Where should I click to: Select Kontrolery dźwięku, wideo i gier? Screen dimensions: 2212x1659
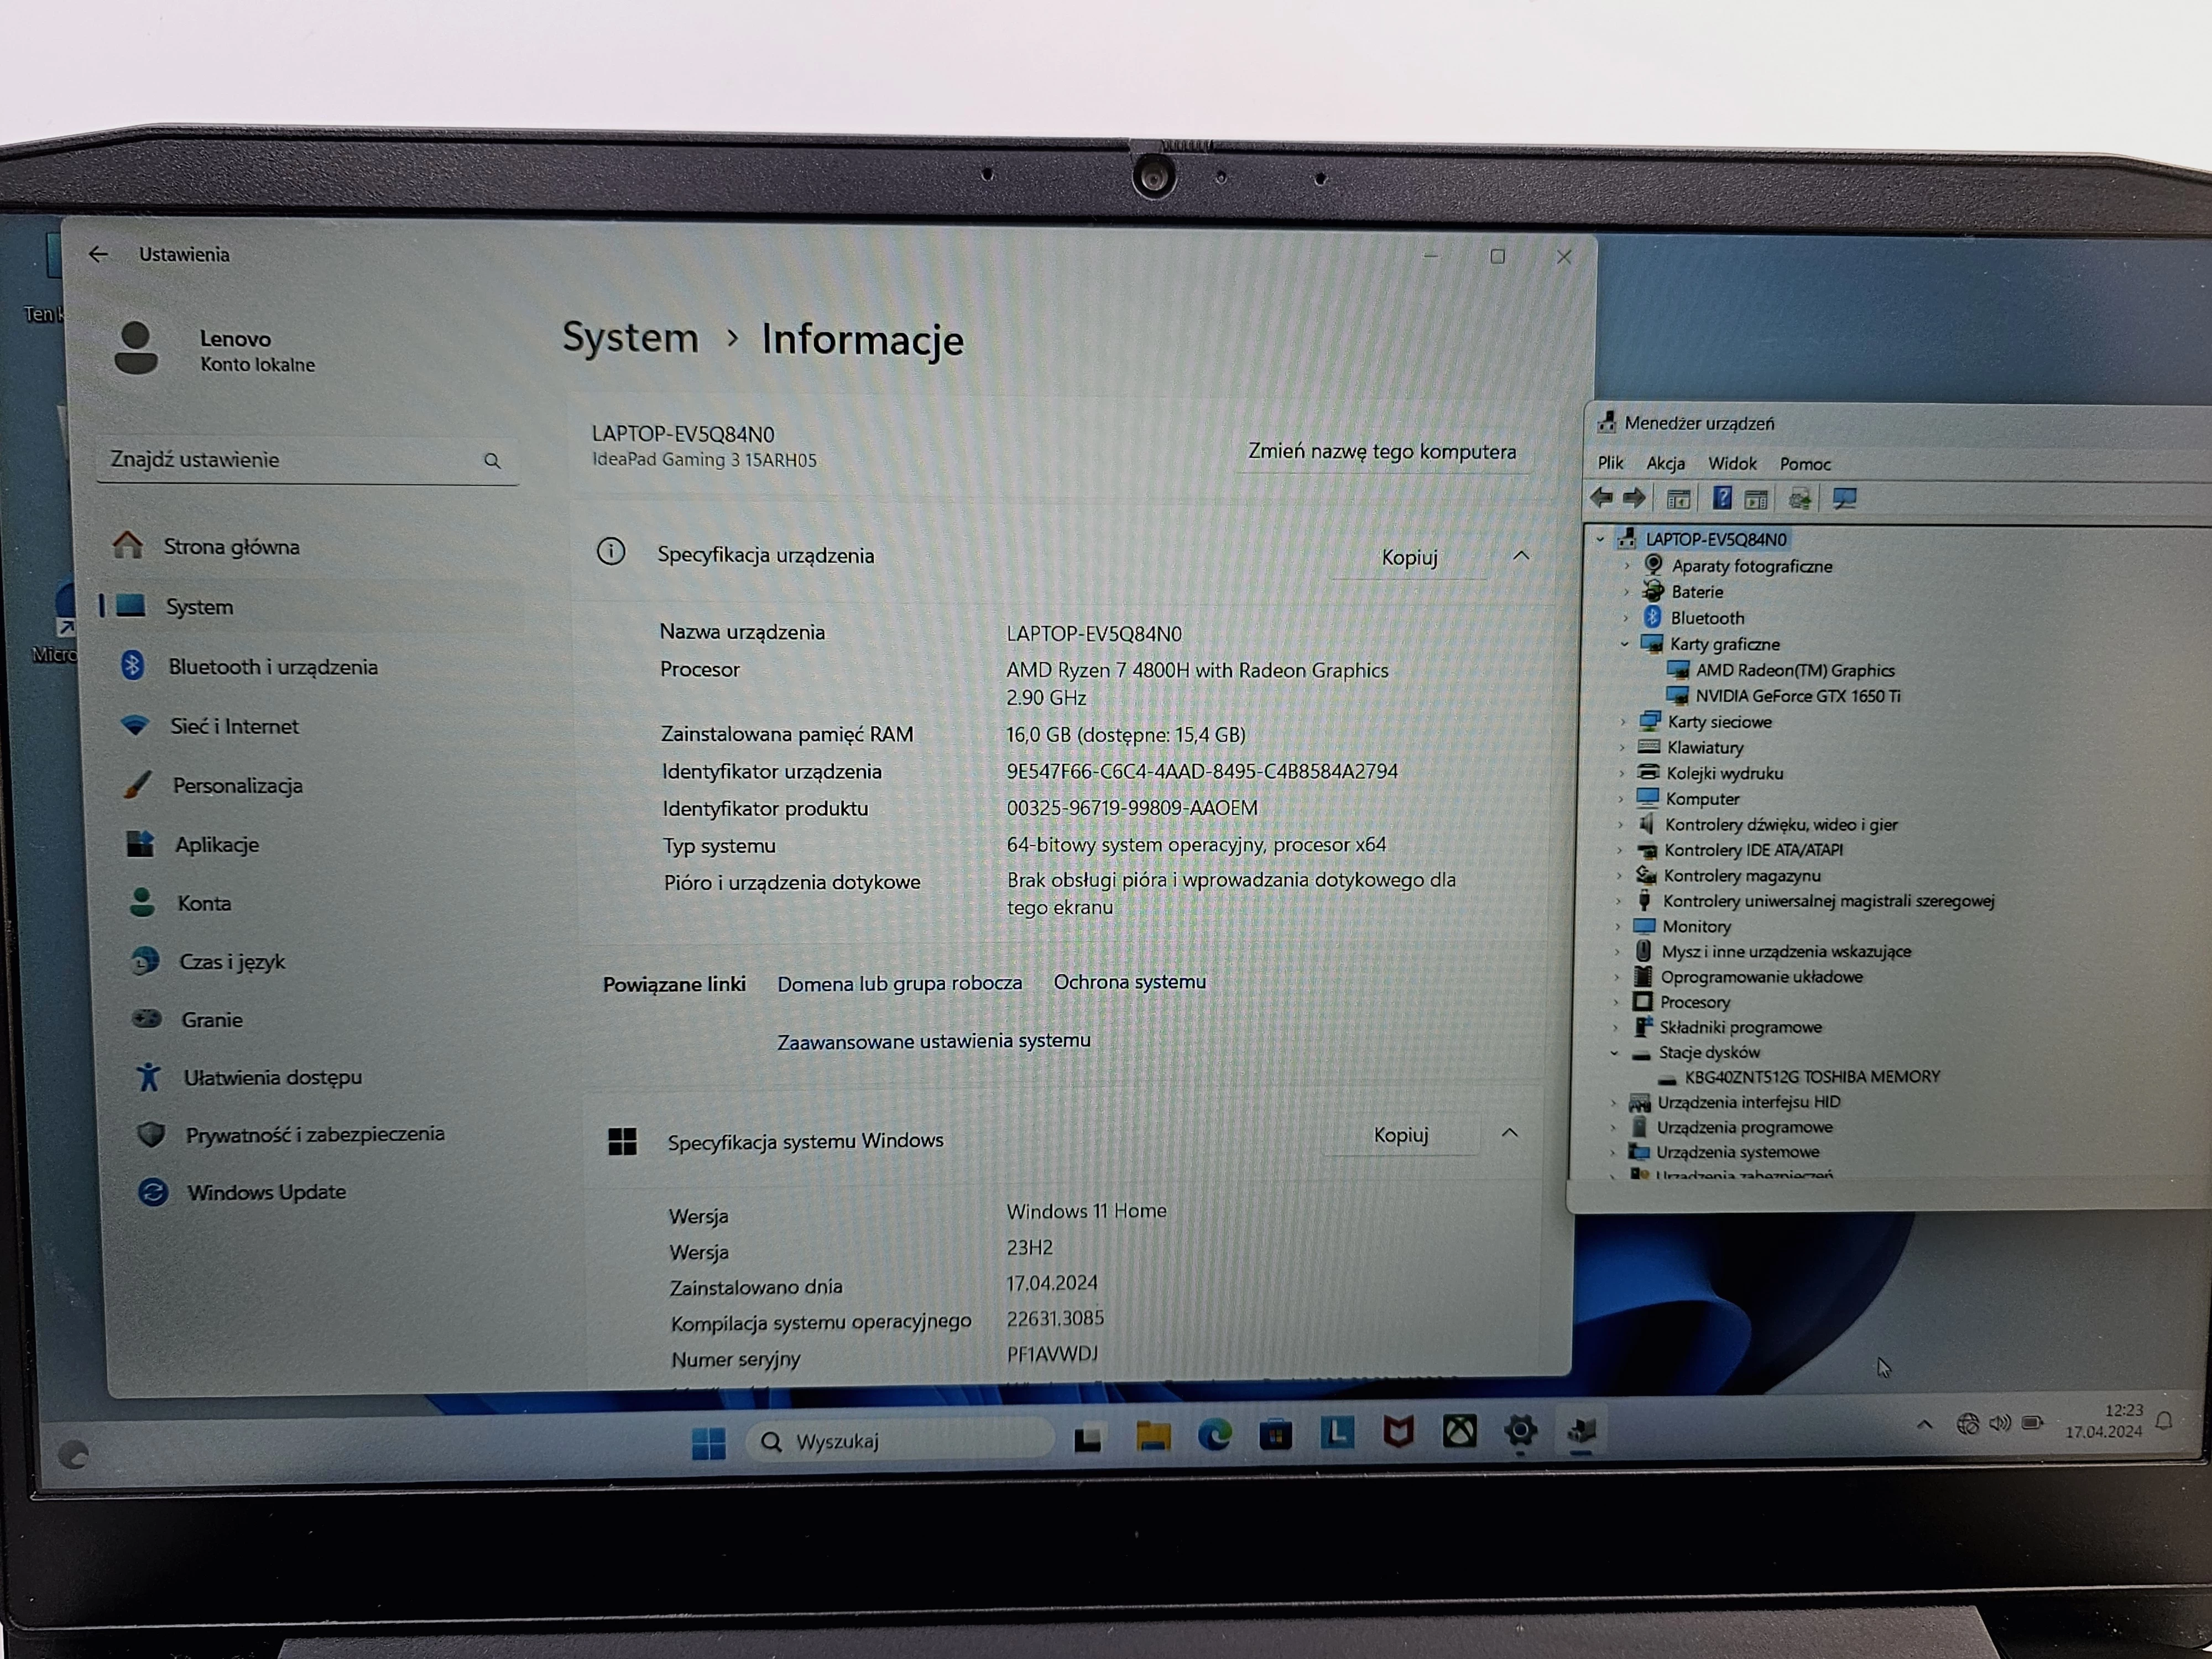pyautogui.click(x=1780, y=825)
